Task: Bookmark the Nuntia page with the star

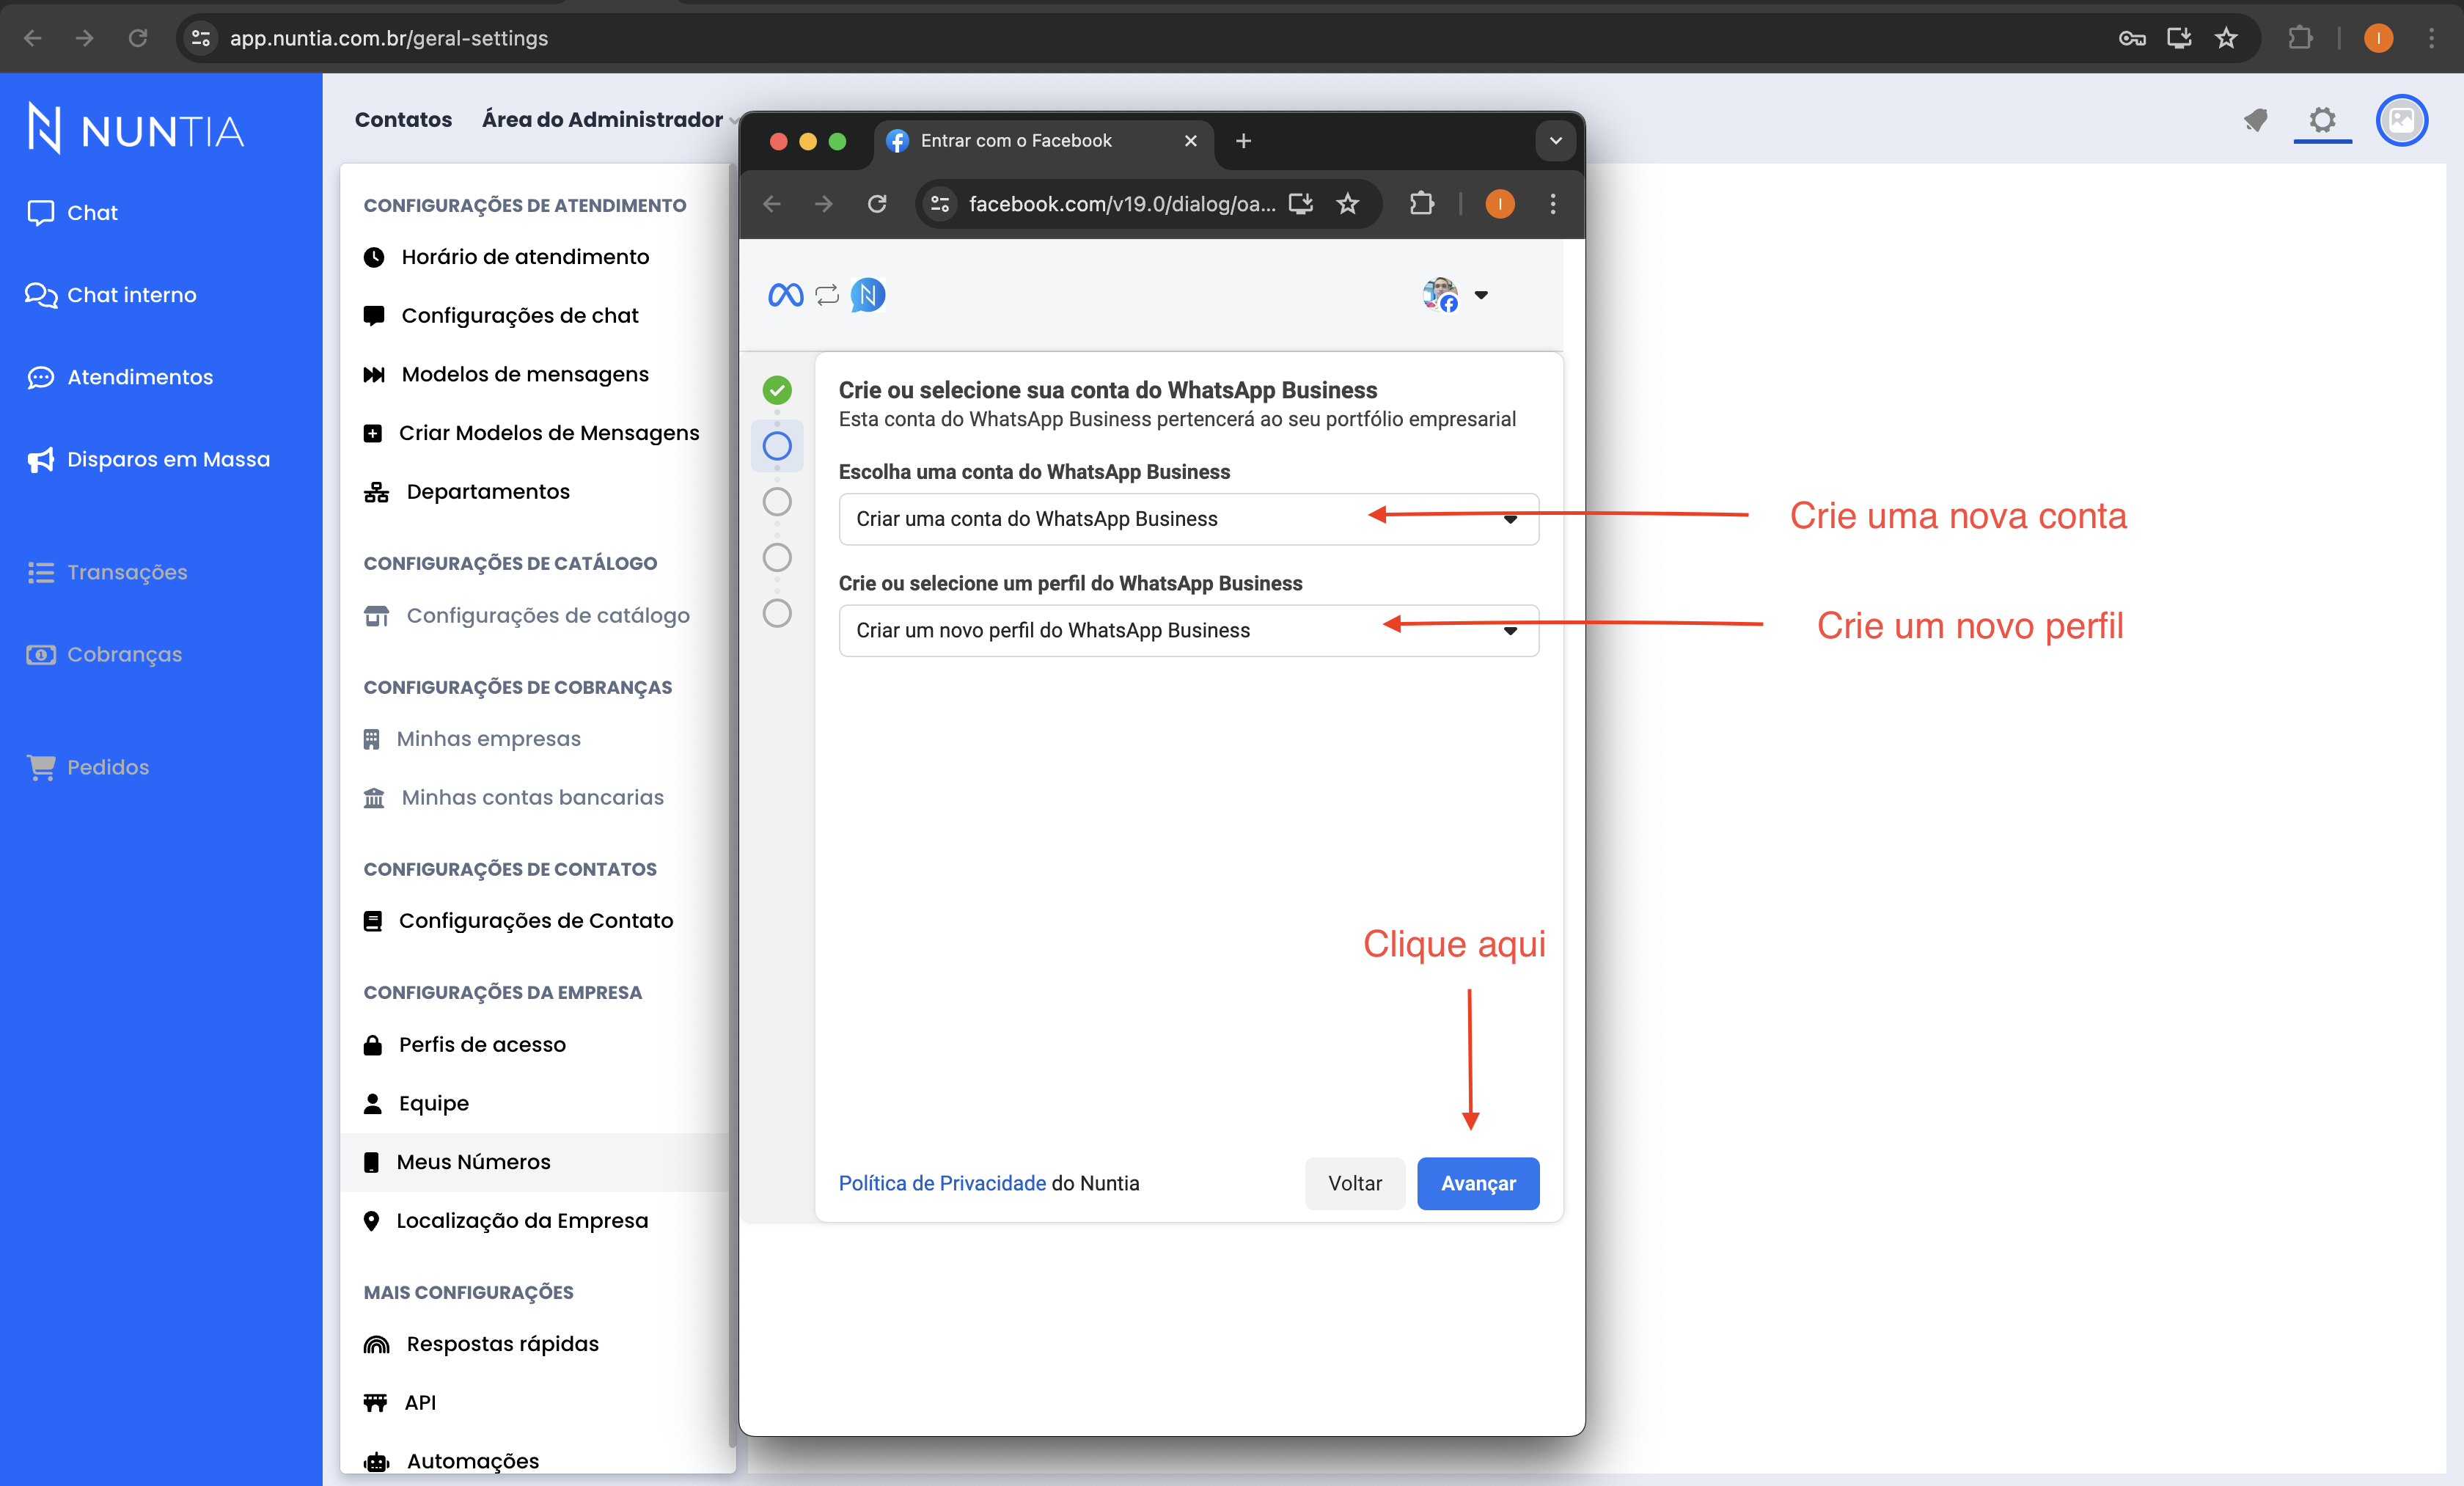Action: pos(2226,38)
